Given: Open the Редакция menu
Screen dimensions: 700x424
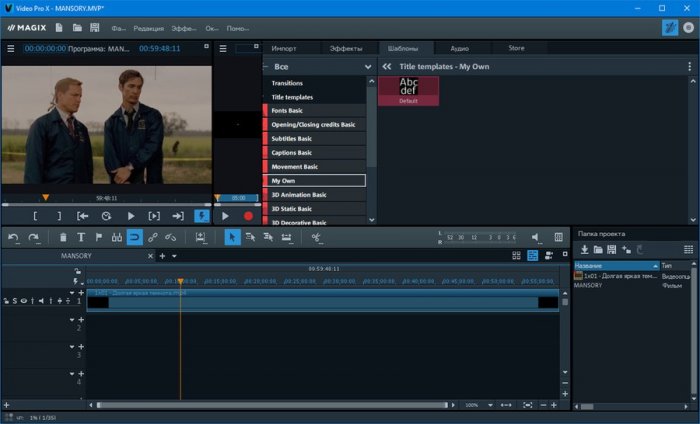Looking at the screenshot, I should (147, 28).
